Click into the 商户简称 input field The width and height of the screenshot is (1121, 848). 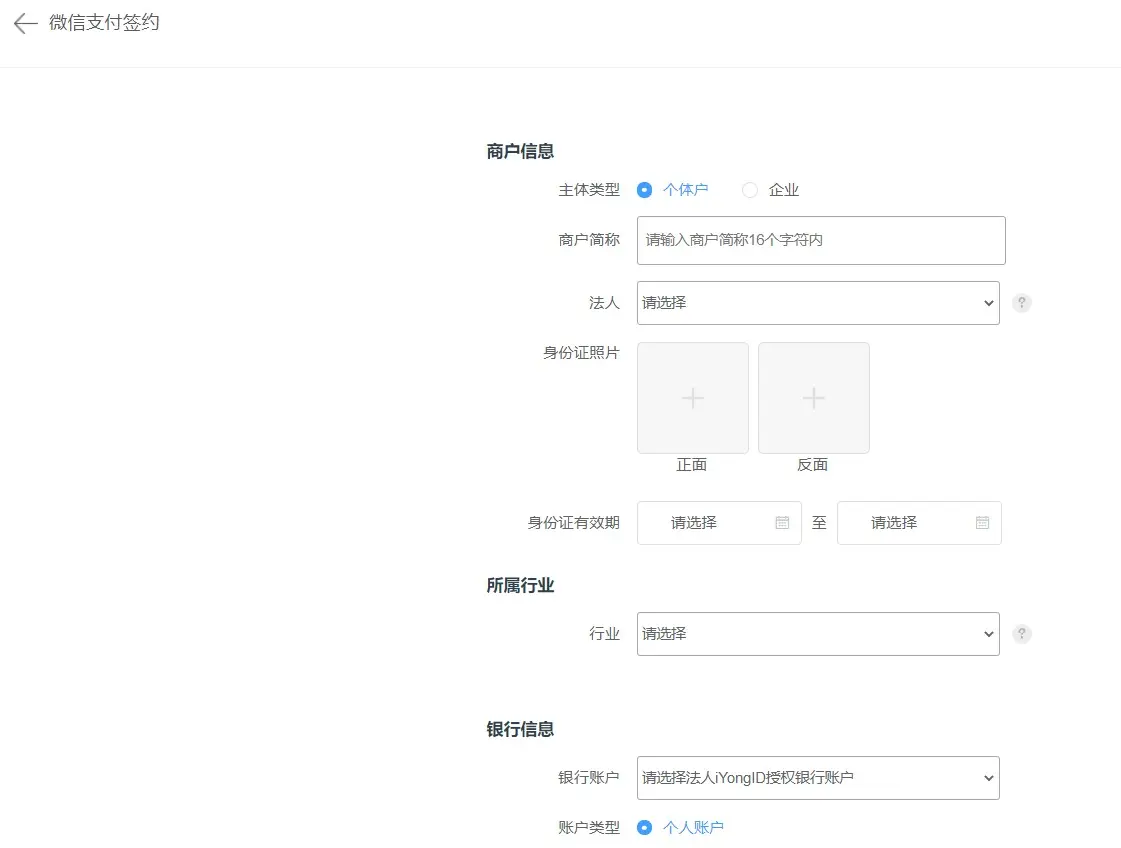pyautogui.click(x=820, y=241)
